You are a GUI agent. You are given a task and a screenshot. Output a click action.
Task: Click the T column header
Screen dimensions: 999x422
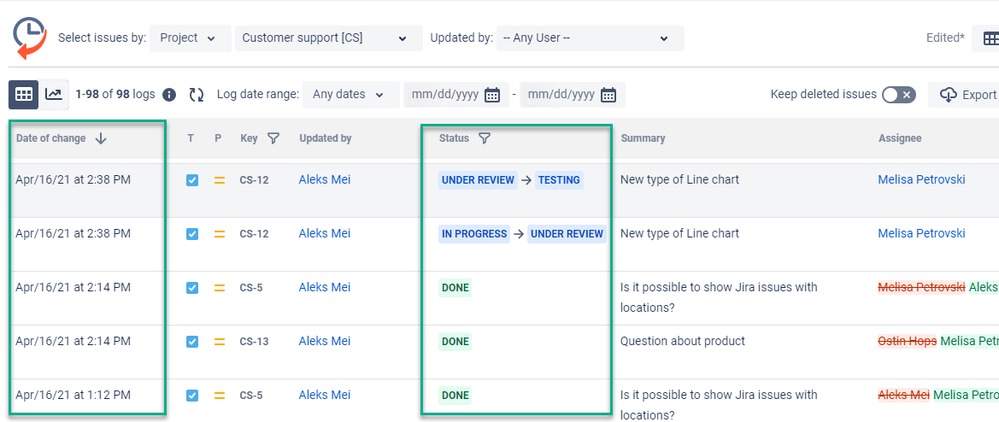point(190,138)
